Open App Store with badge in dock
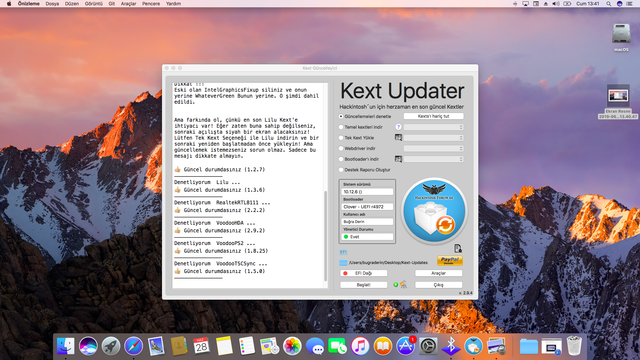 [405, 346]
